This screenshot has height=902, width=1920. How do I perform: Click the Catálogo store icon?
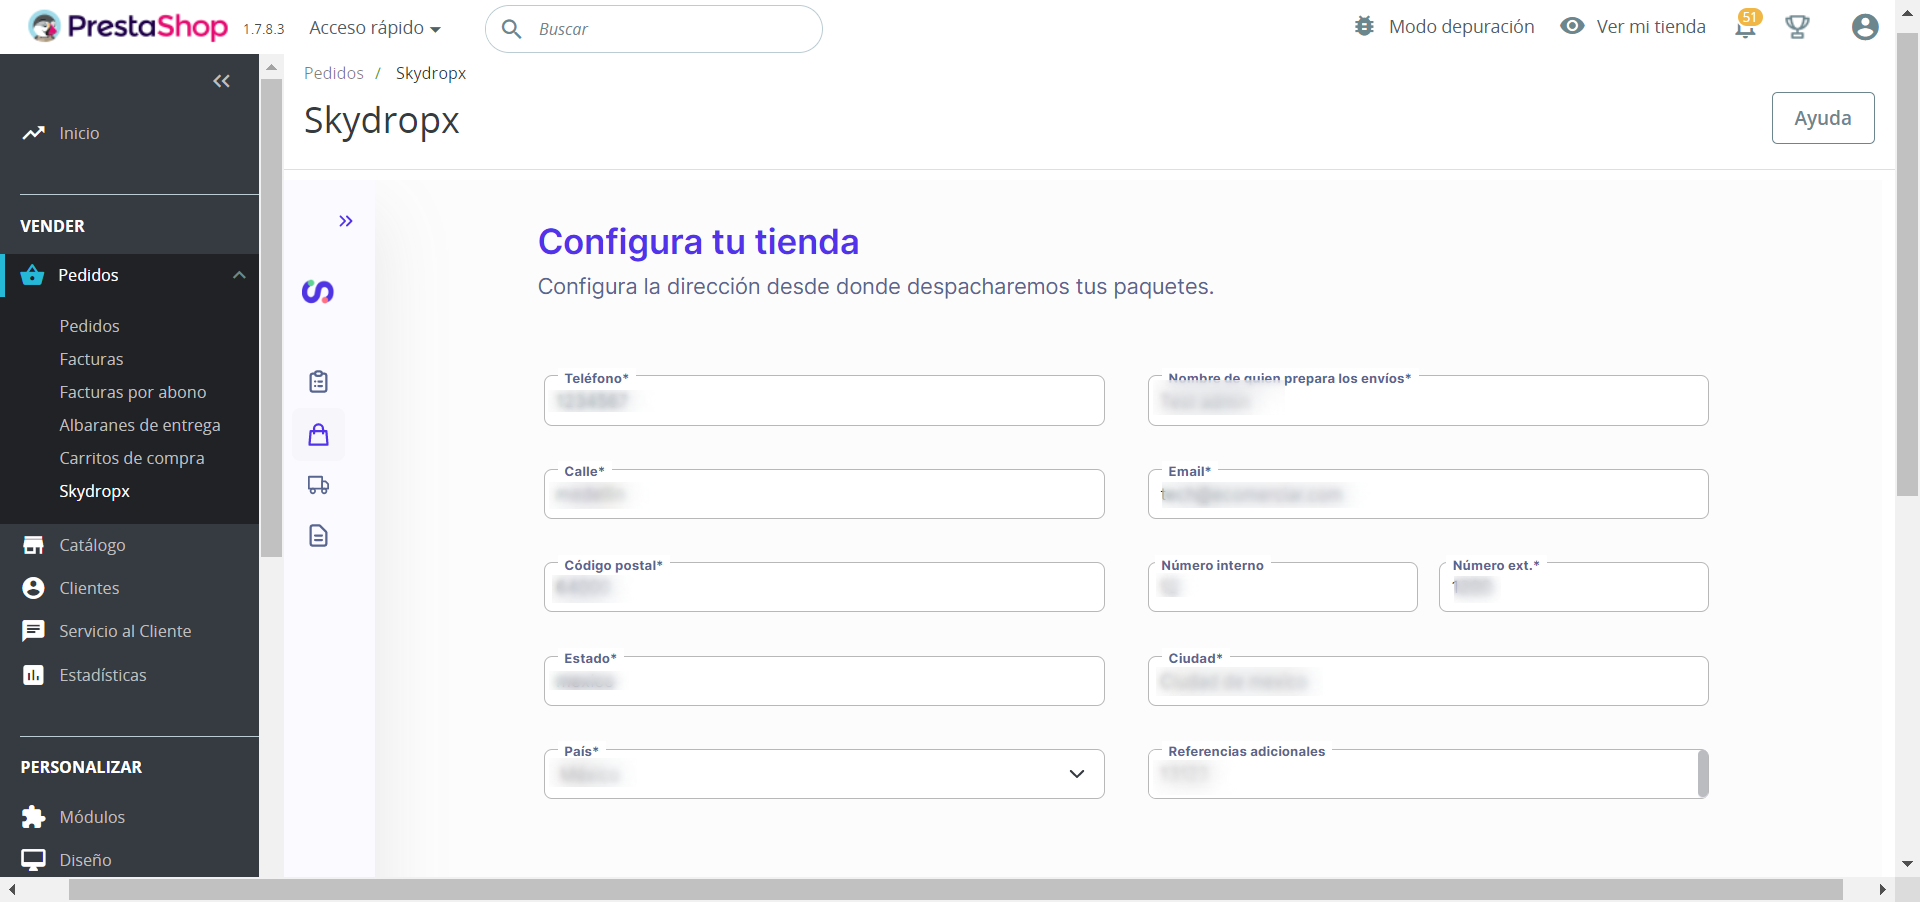(x=33, y=545)
